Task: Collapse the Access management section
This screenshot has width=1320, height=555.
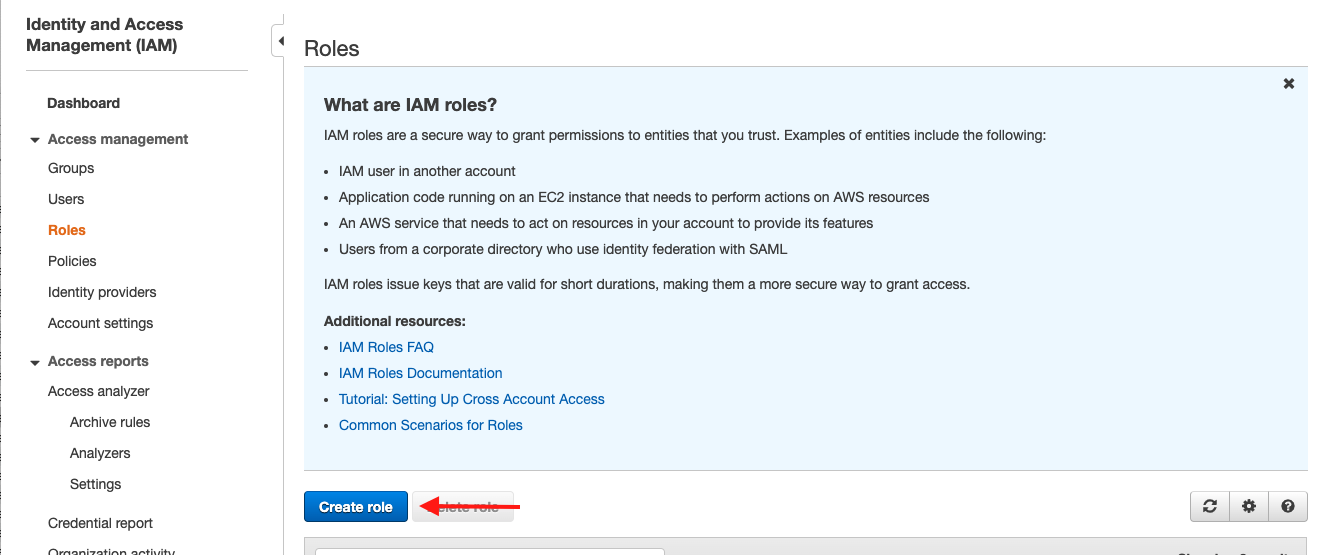Action: click(x=35, y=140)
